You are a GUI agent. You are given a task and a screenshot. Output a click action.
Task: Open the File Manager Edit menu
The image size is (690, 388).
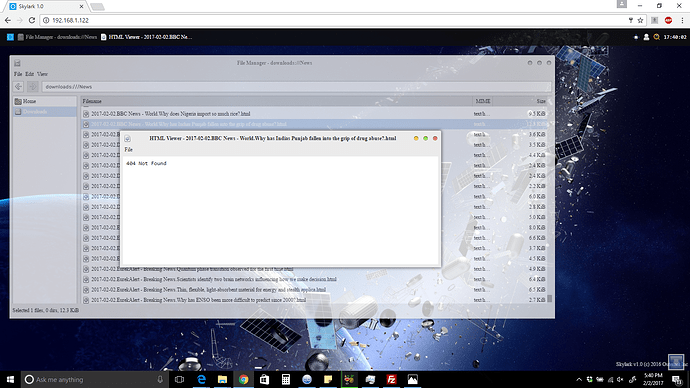coord(29,74)
